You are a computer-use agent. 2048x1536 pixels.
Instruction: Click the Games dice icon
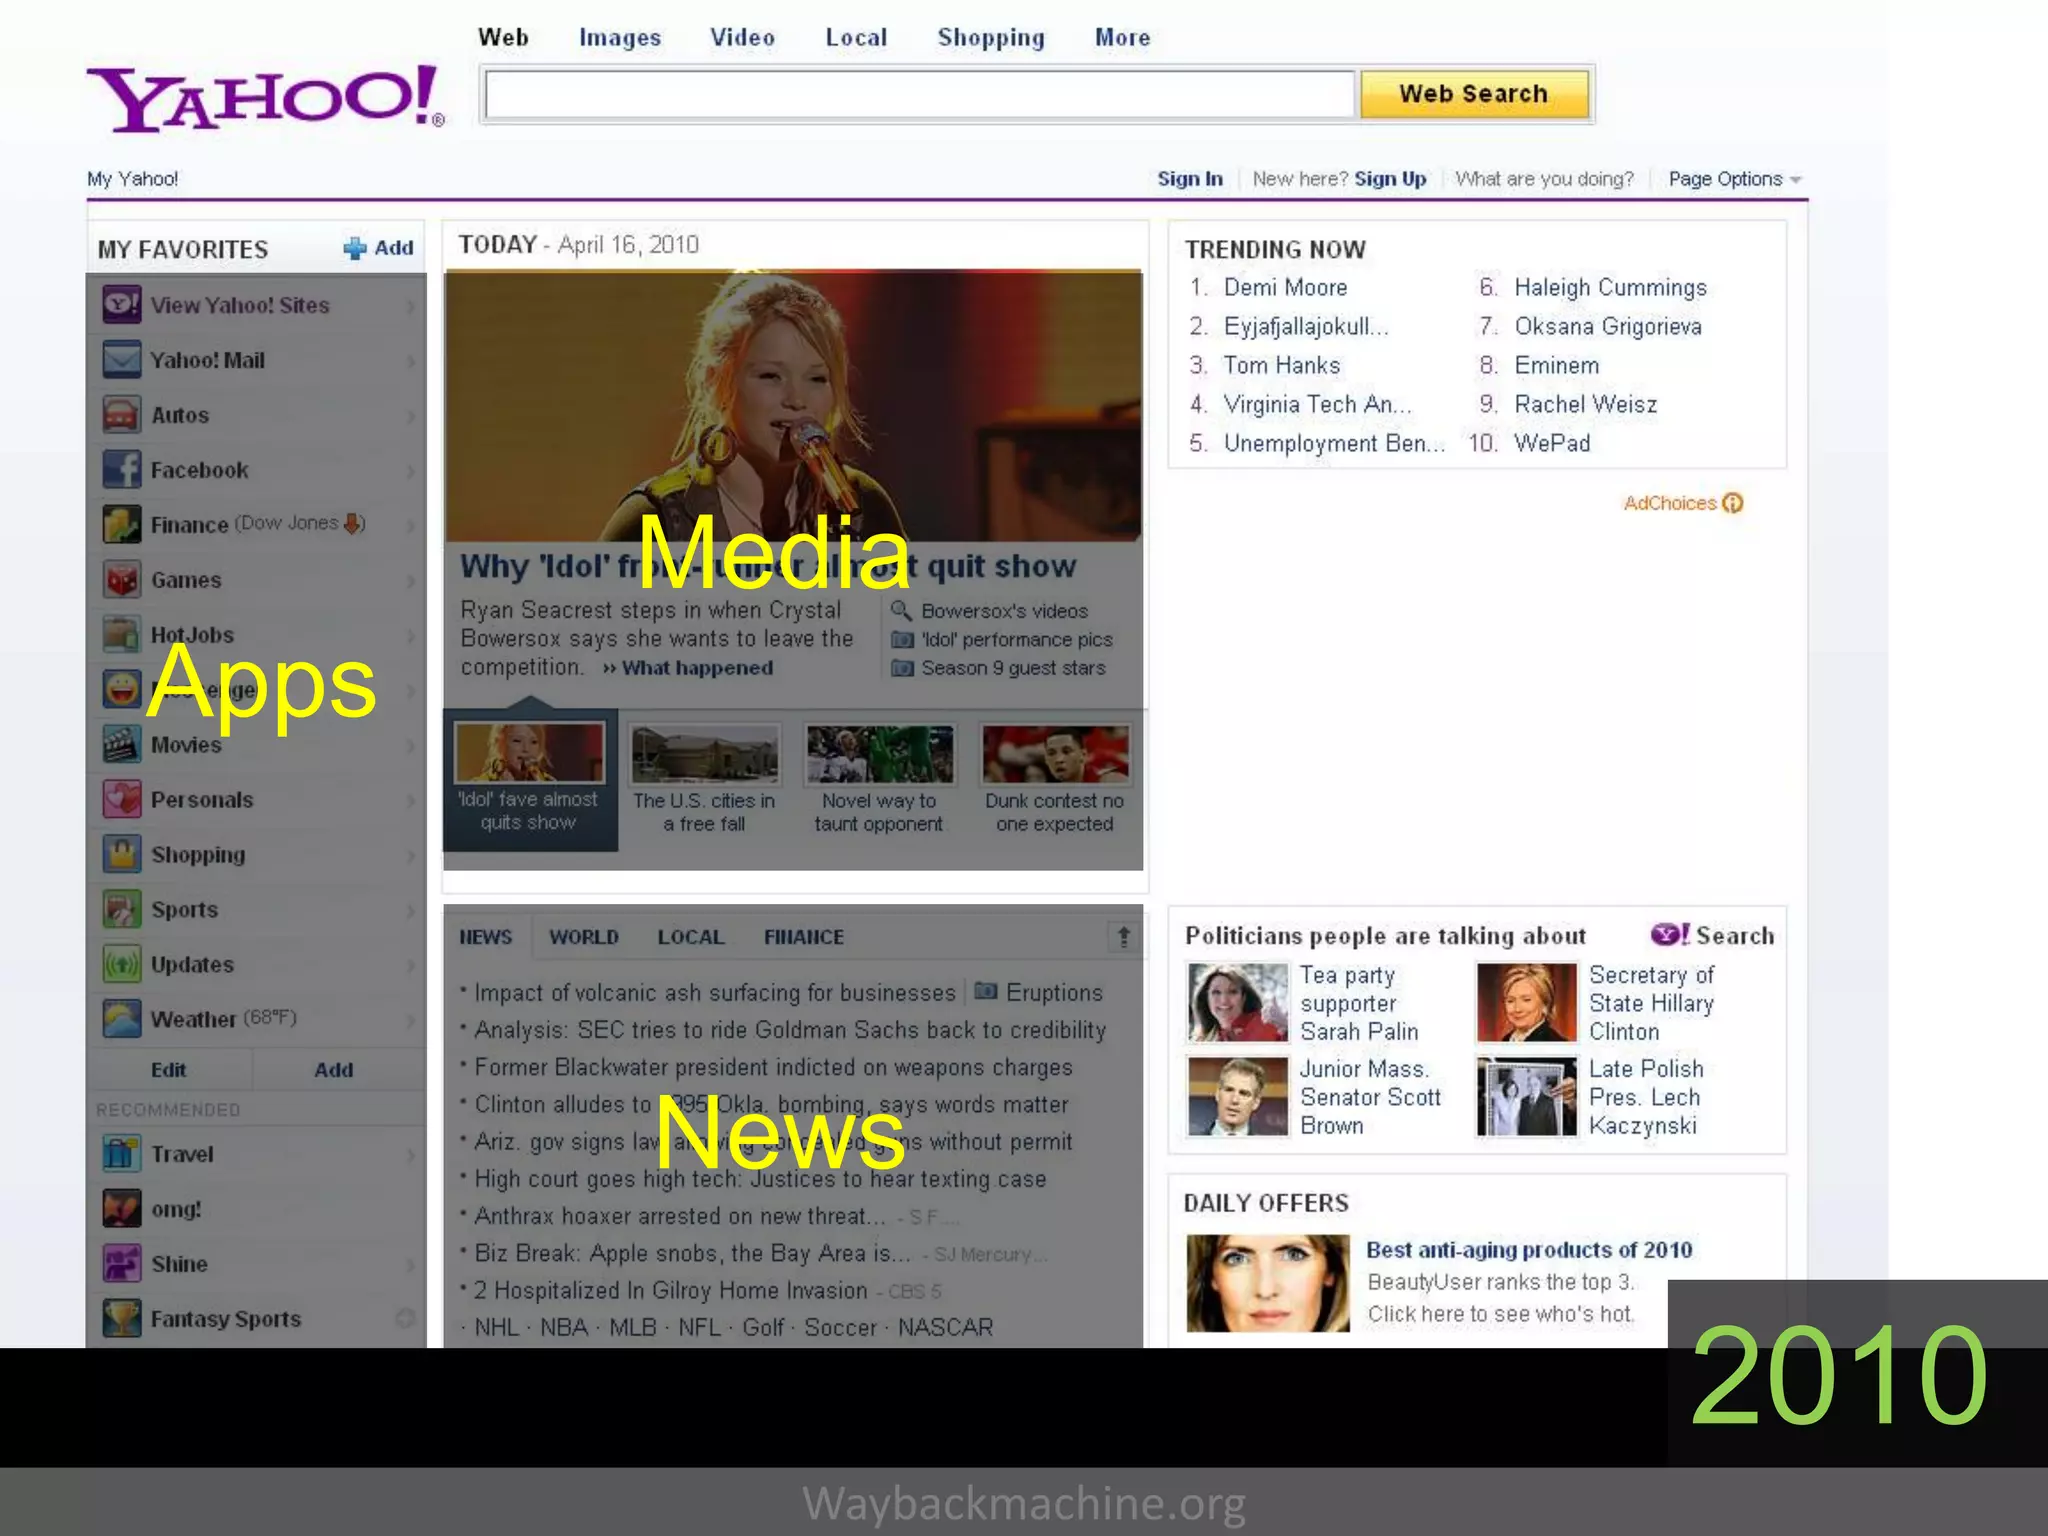coord(122,580)
